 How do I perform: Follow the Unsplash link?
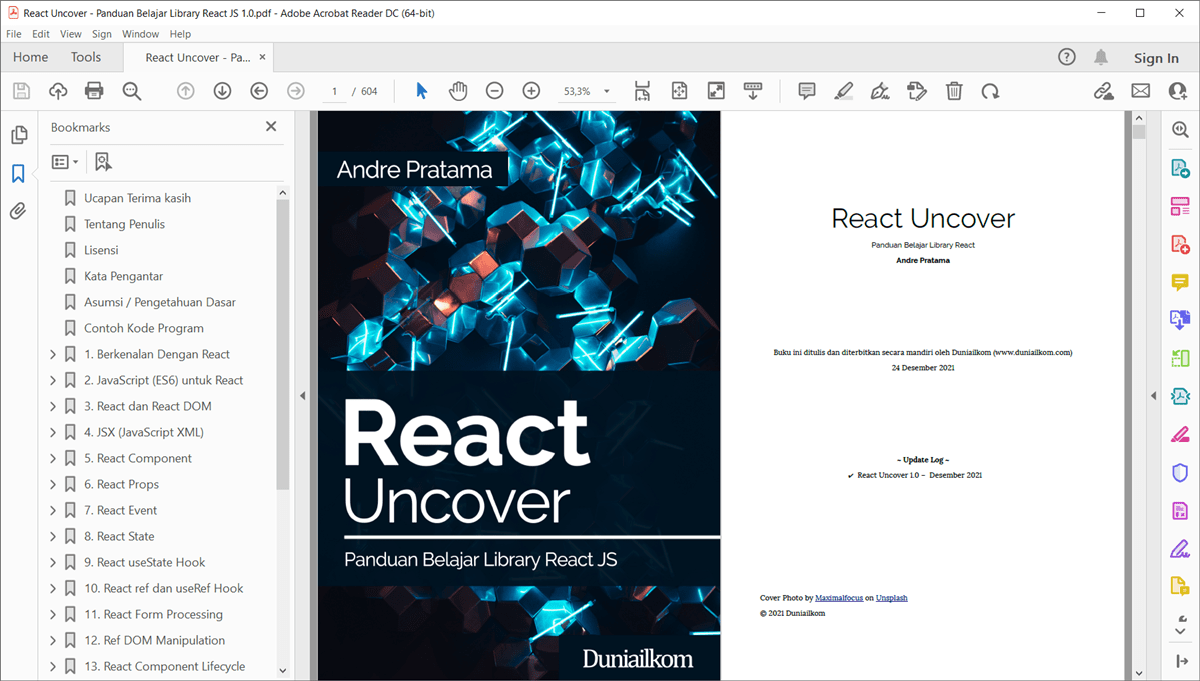point(892,598)
